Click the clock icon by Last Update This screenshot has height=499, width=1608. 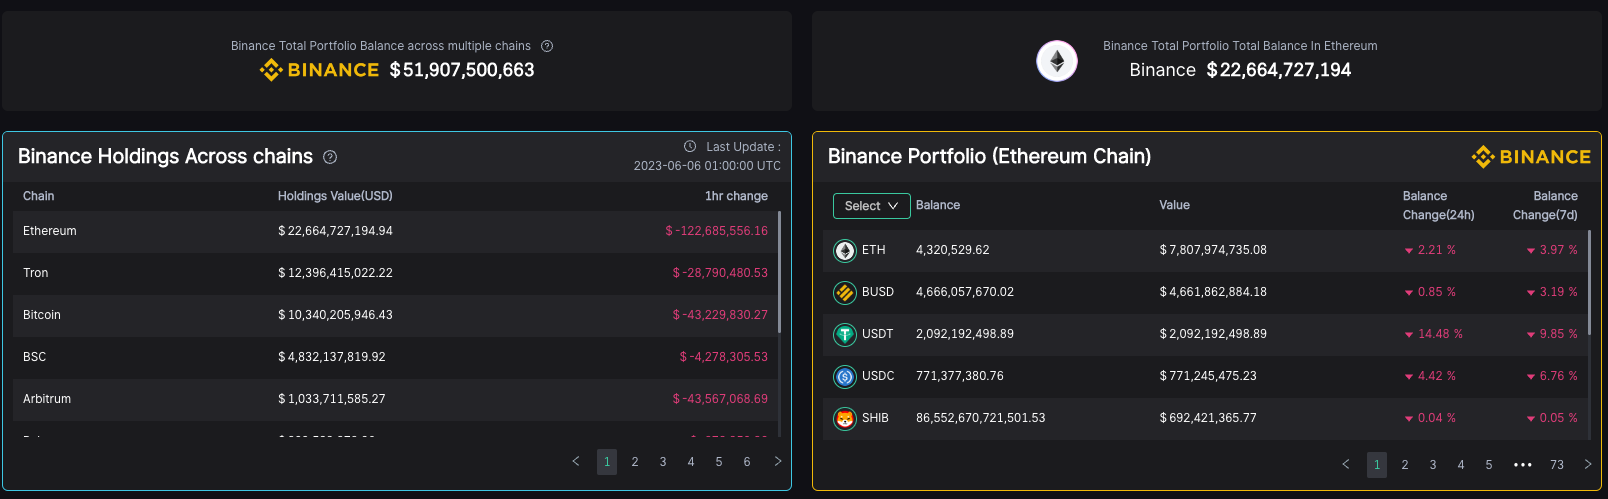690,146
